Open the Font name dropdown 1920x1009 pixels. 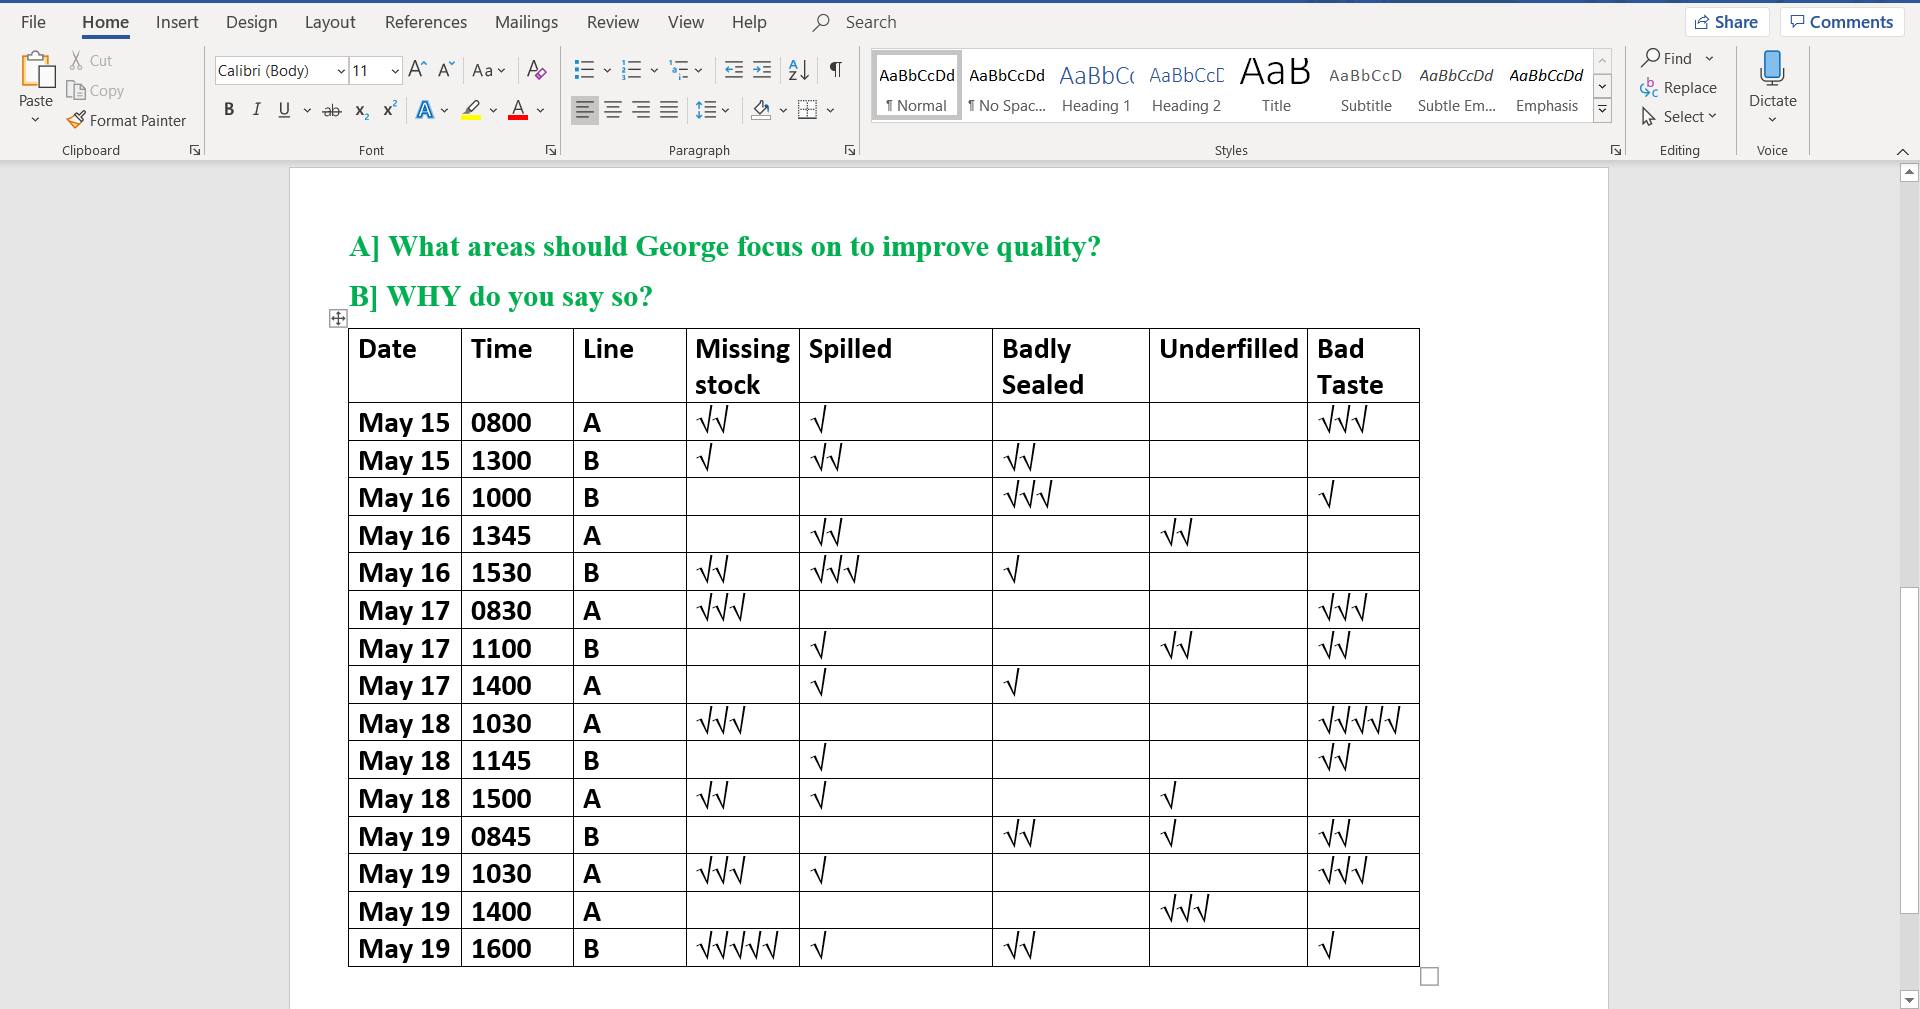(341, 70)
